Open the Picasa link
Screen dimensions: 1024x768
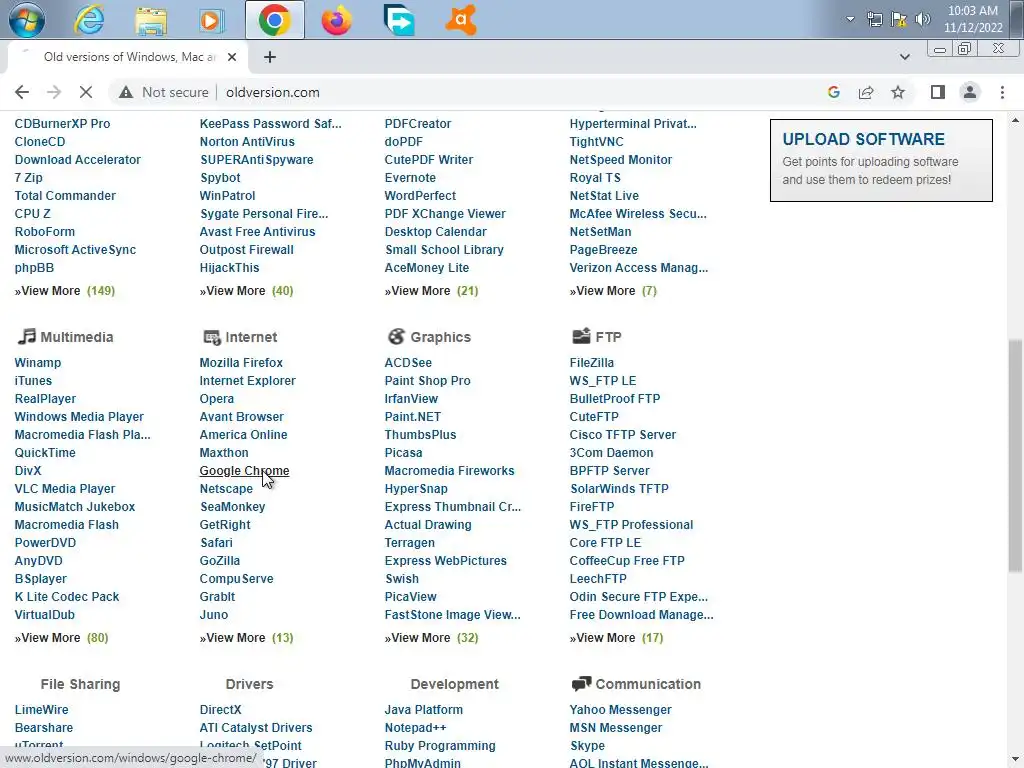(403, 453)
